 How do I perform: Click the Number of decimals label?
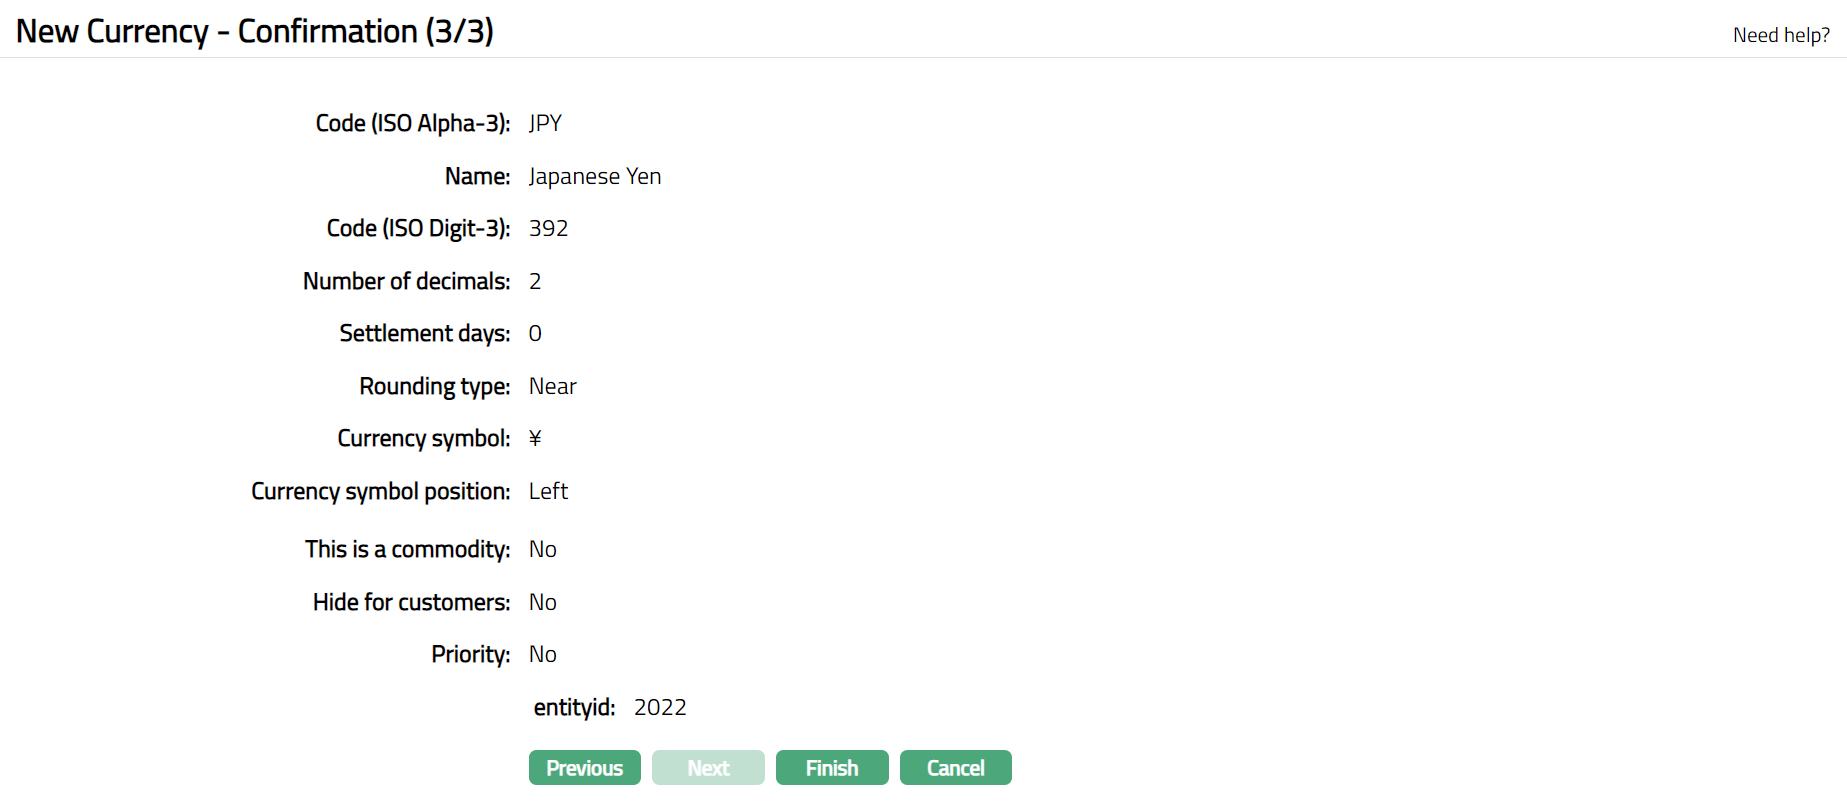pos(406,281)
